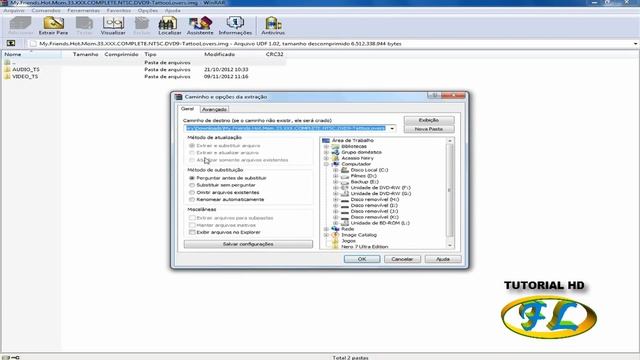Click the Visualizar toolbar icon
Image resolution: width=640 pixels, height=360 pixels.
tap(113, 25)
